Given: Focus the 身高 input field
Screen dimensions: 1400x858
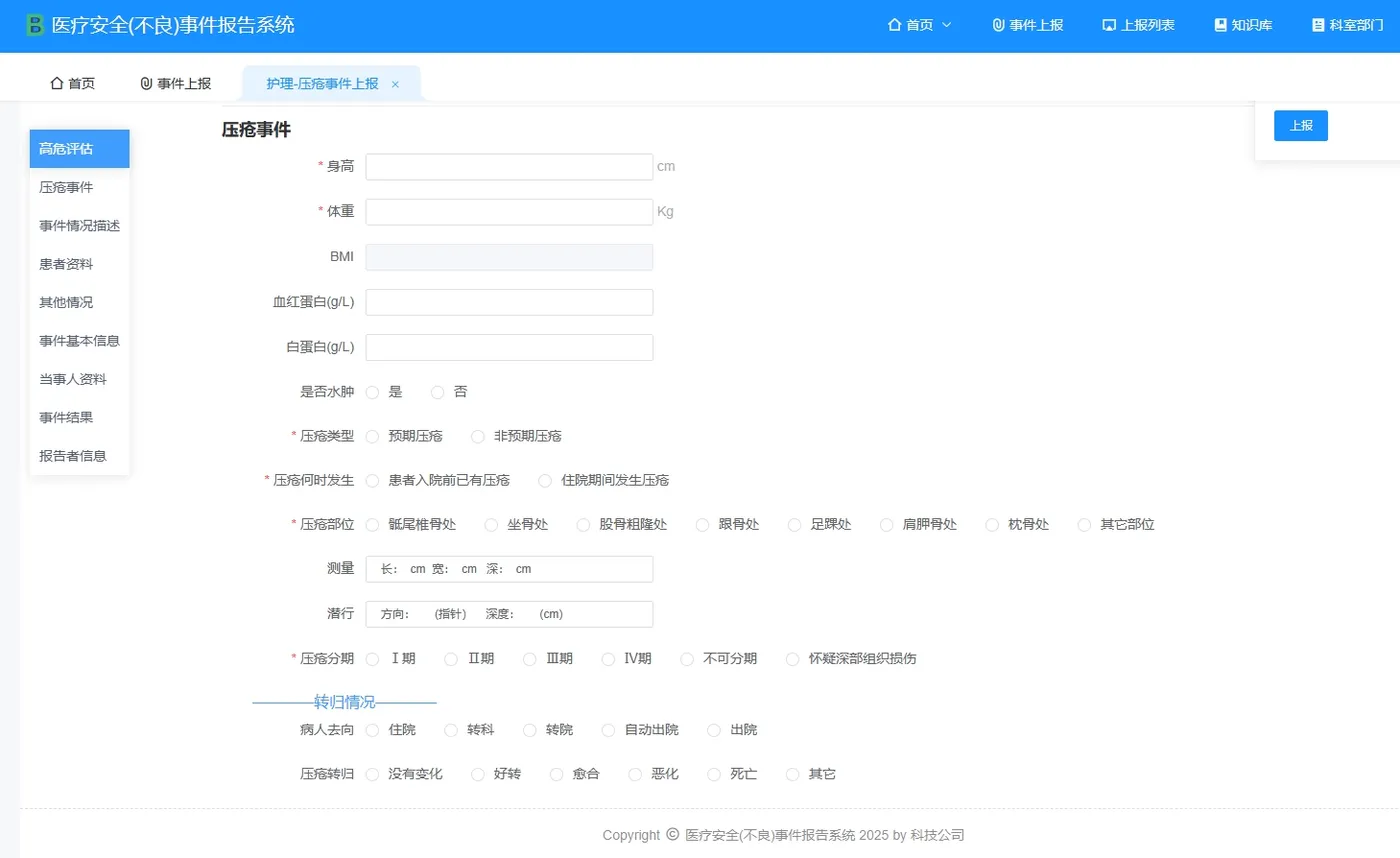Looking at the screenshot, I should 509,167.
